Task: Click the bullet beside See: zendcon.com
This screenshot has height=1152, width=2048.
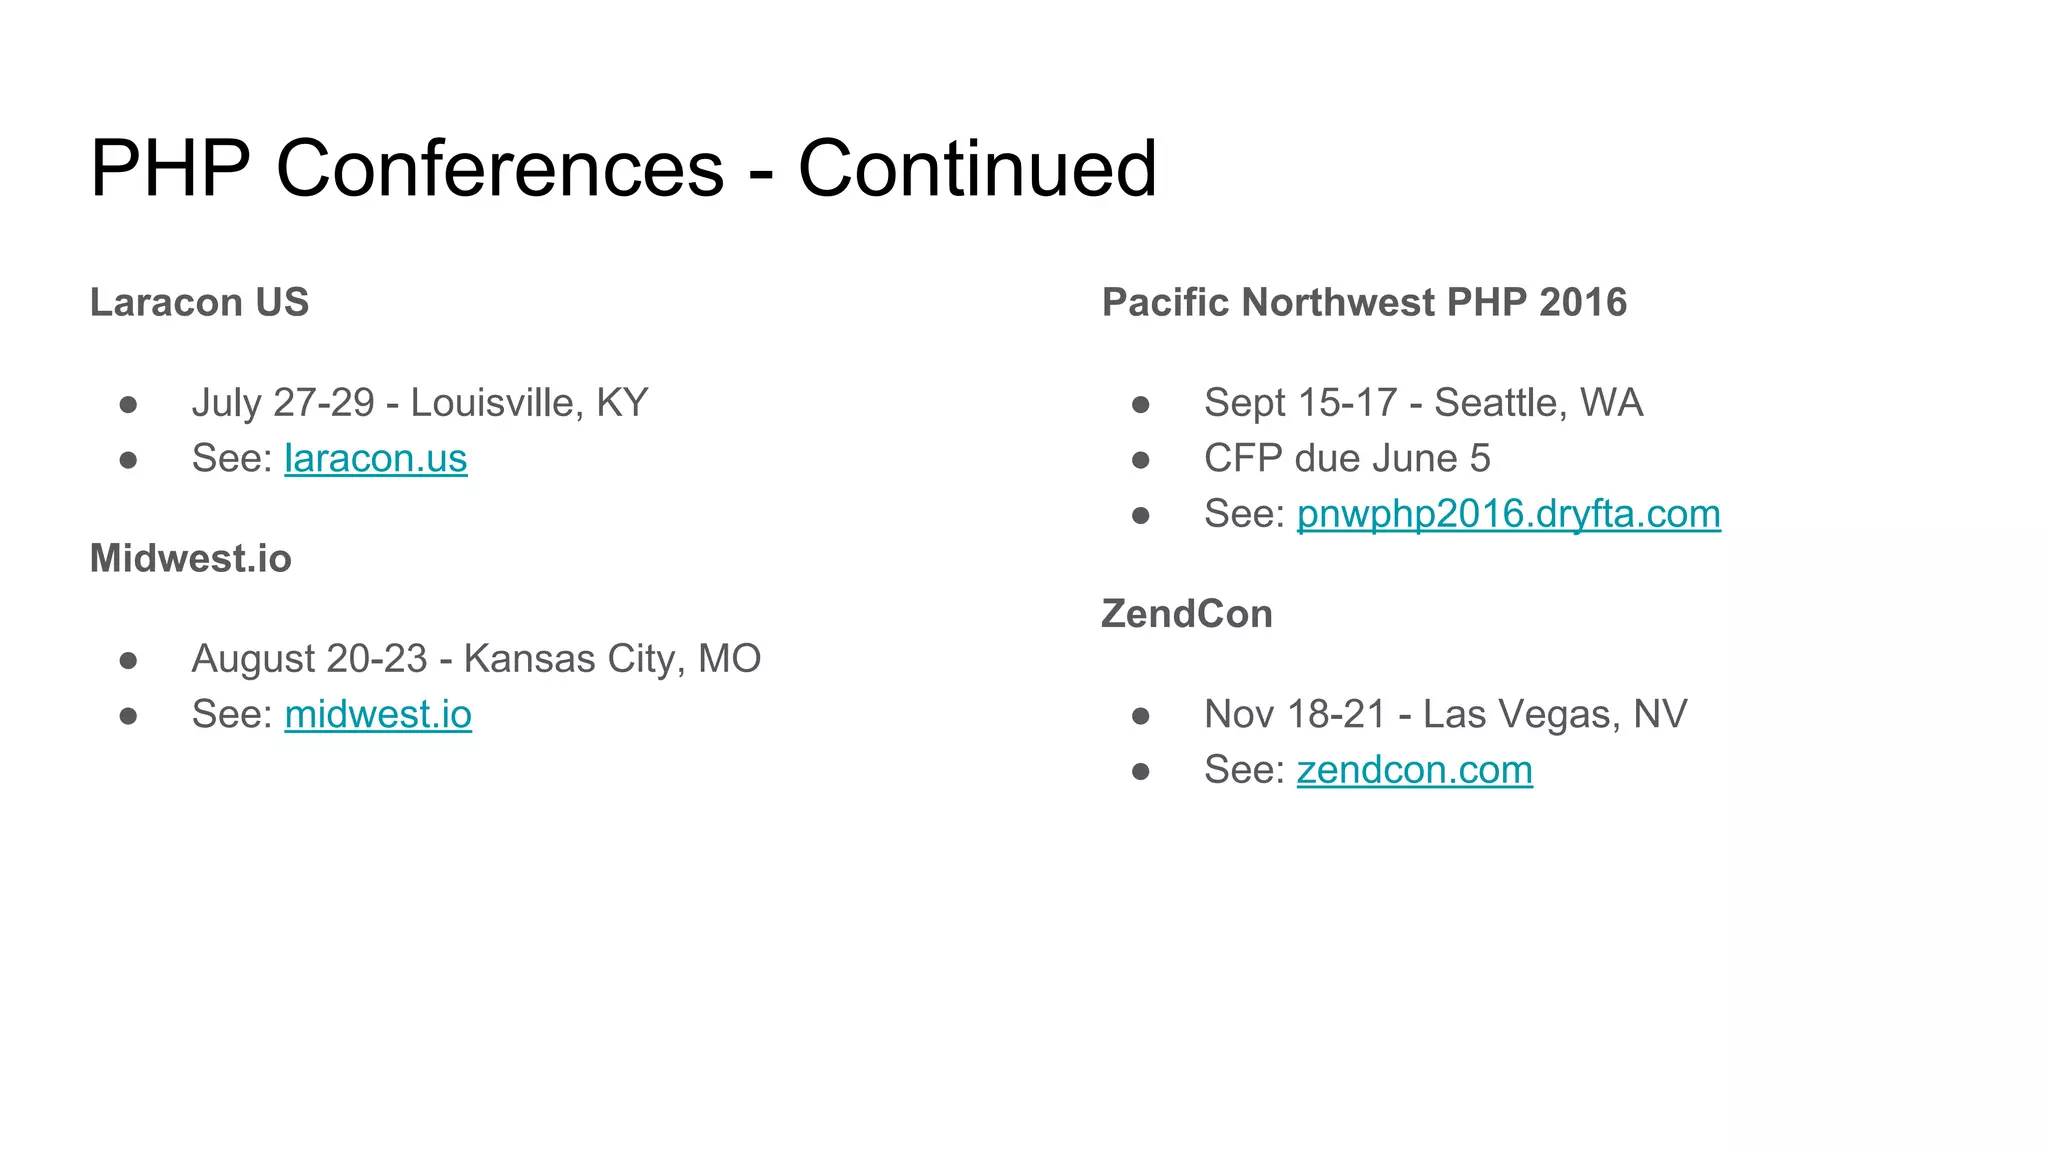Action: coord(1141,771)
